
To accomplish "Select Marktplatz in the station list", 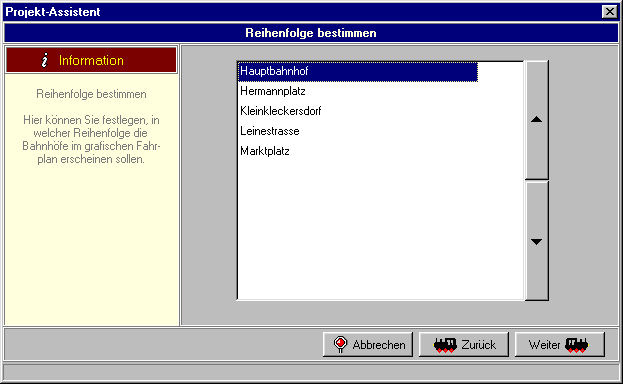I will (358, 151).
